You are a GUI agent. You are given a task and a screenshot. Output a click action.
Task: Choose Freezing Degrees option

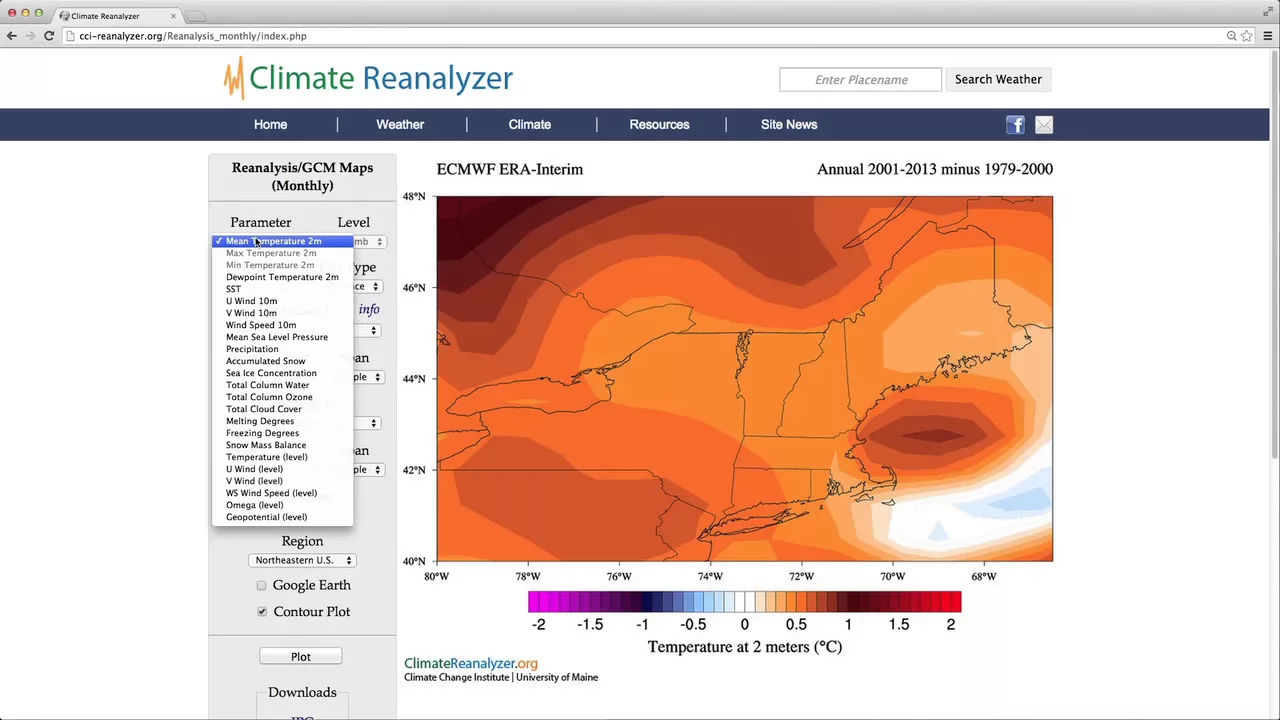[x=282, y=433]
